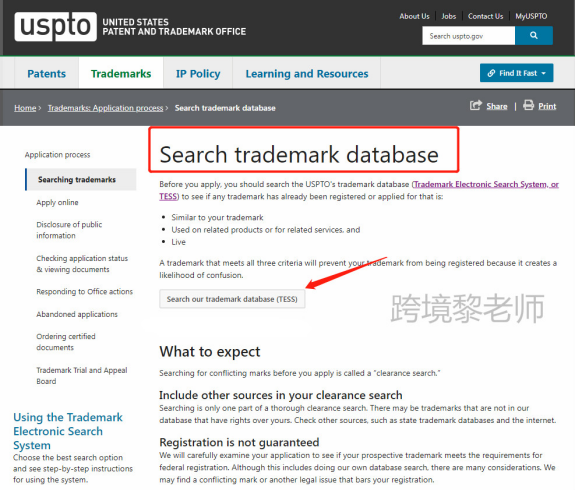Click the magnifier search button in header
Screen dimensions: 576x491
click(533, 36)
